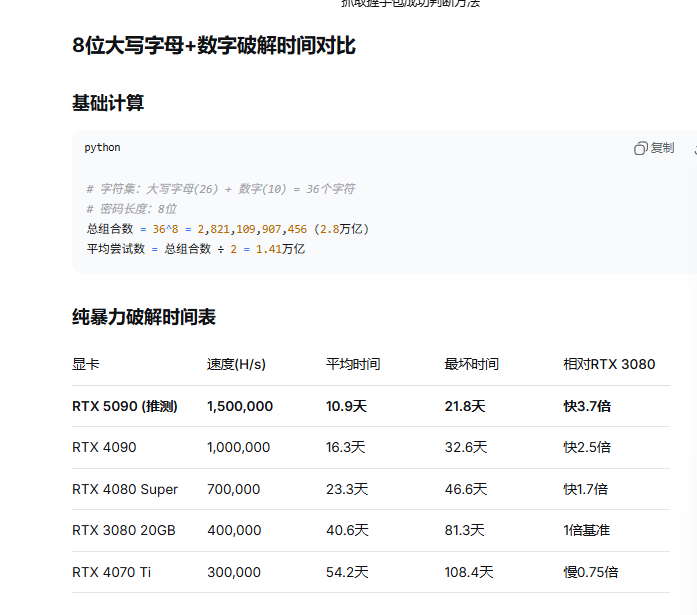Image resolution: width=697 pixels, height=615 pixels.
Task: Click the comment line 字符集: 大写字母(26)
Action: [x=220, y=189]
